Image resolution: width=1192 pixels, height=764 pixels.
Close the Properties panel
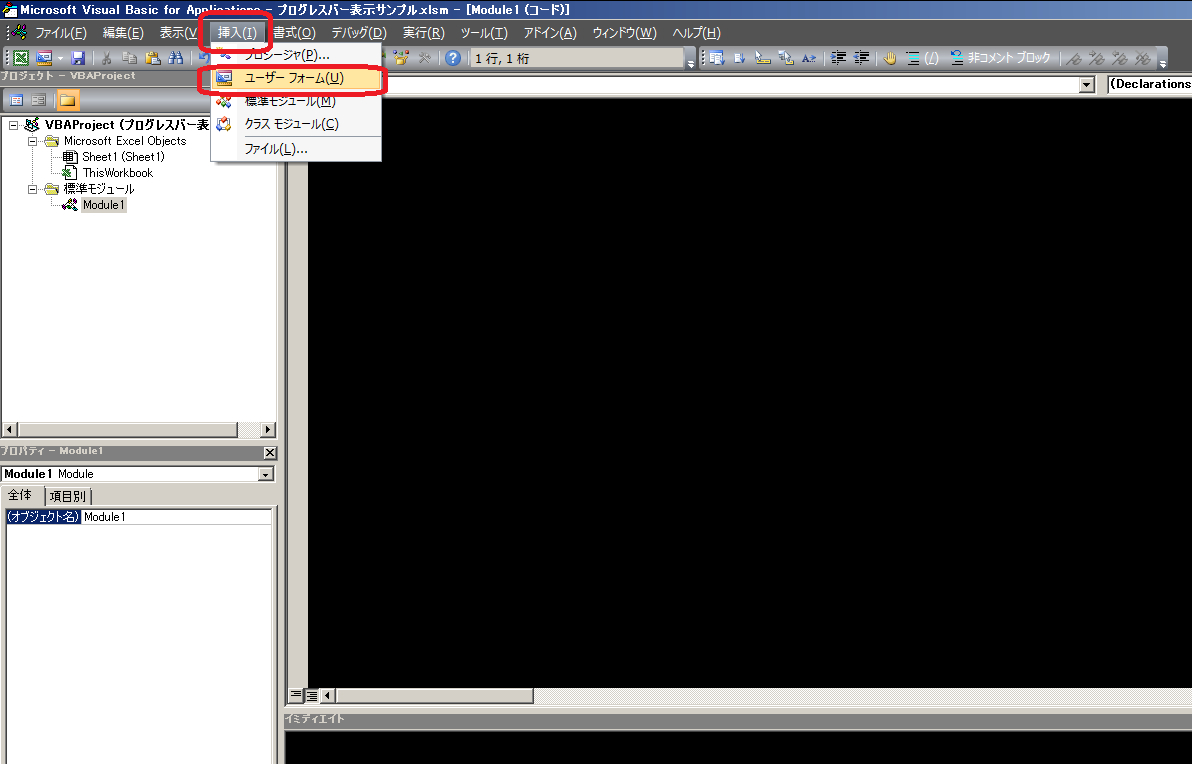tap(270, 453)
